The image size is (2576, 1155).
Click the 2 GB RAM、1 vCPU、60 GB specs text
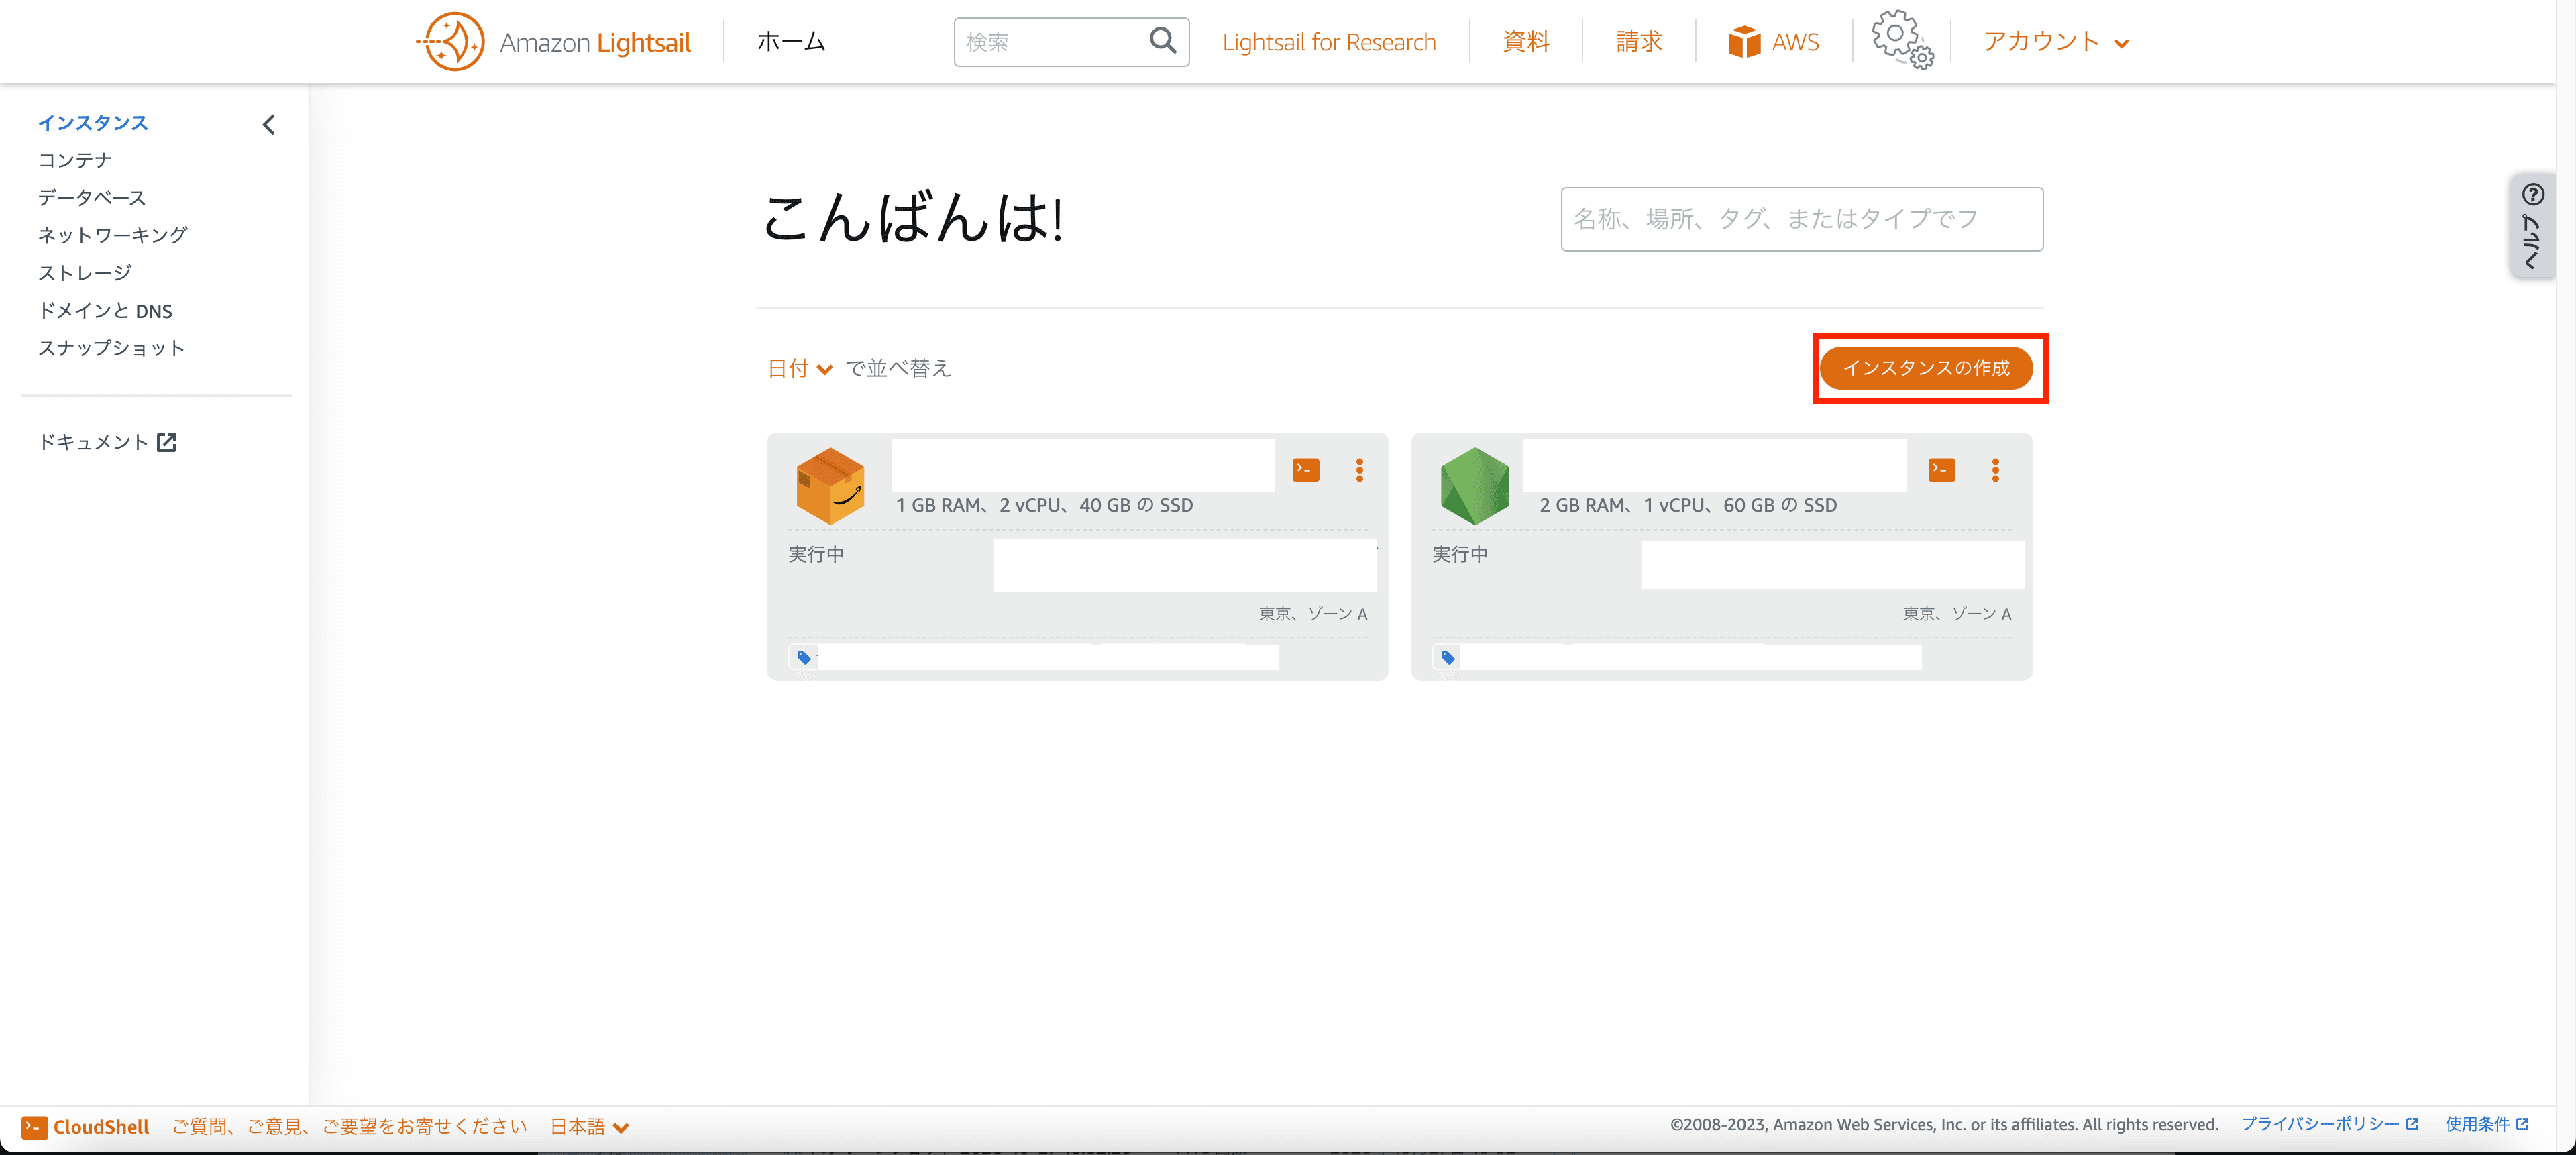(x=1688, y=506)
